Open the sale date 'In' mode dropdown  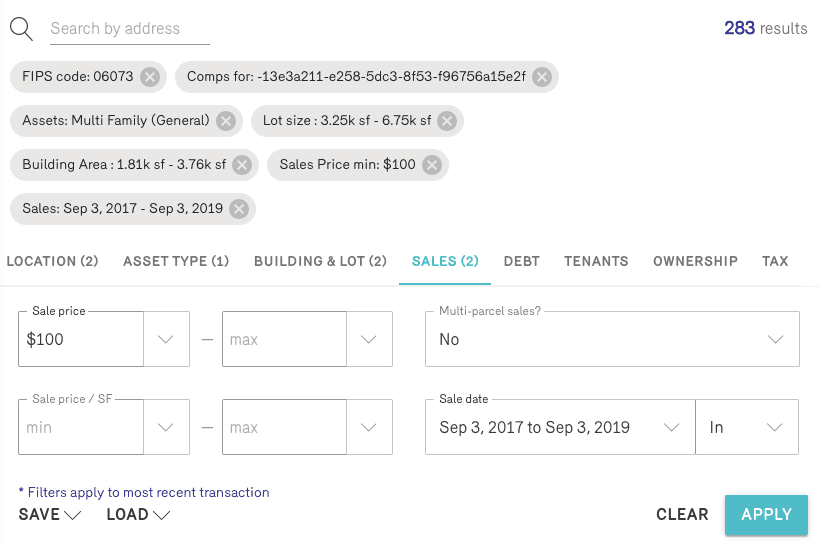746,427
